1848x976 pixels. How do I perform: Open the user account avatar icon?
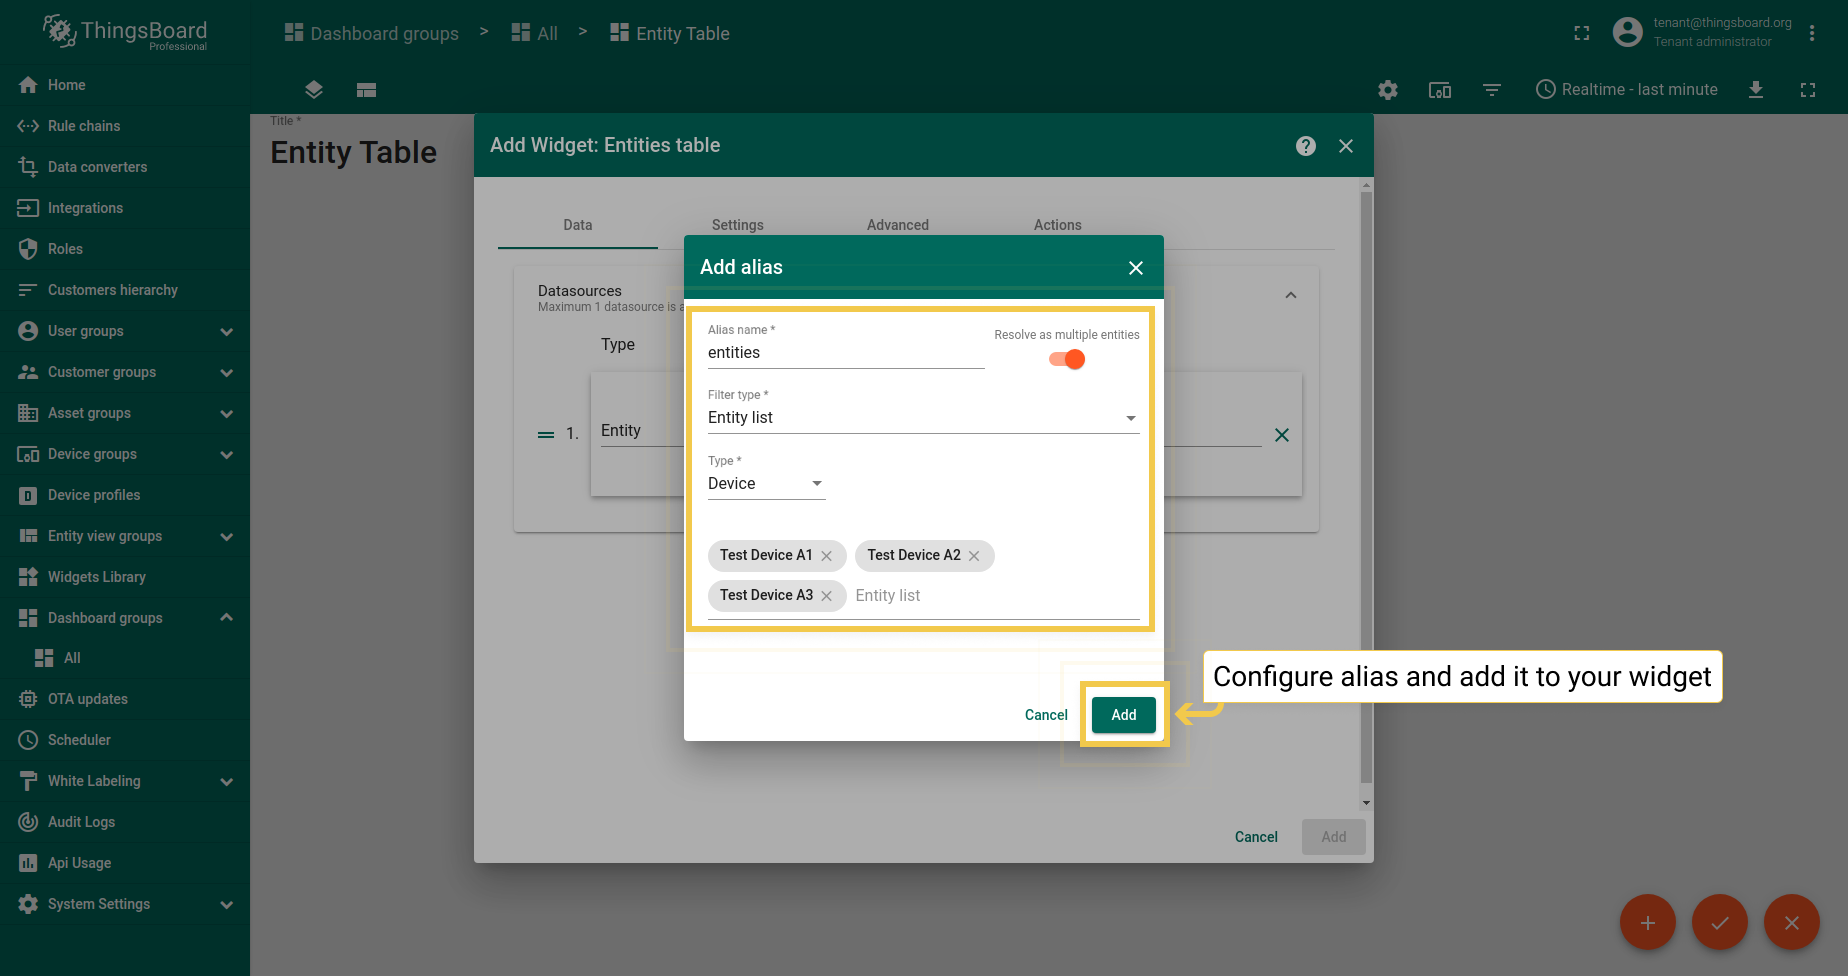click(1628, 32)
